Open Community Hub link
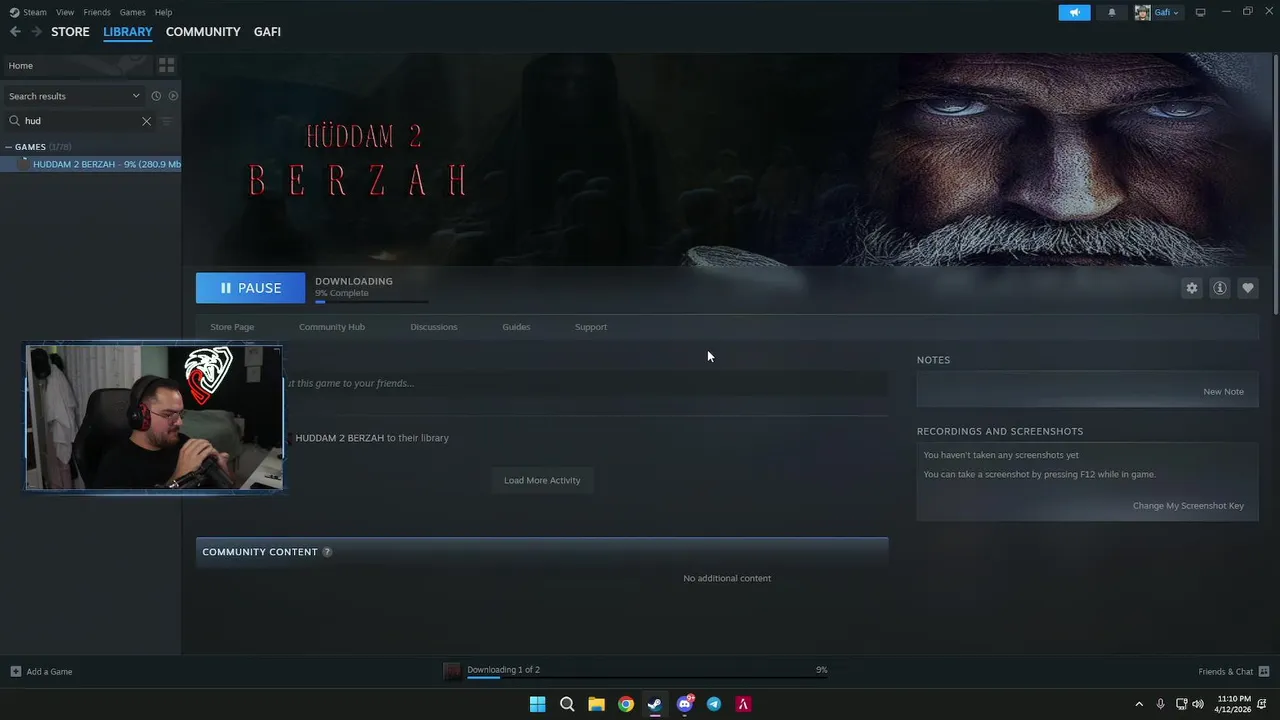Screen dimensions: 1280x720 (332, 327)
